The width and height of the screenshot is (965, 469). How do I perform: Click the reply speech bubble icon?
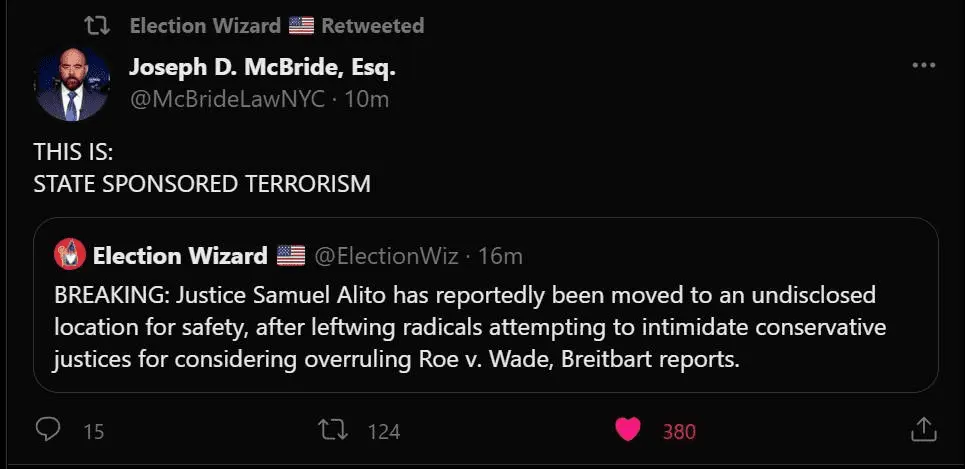point(48,430)
